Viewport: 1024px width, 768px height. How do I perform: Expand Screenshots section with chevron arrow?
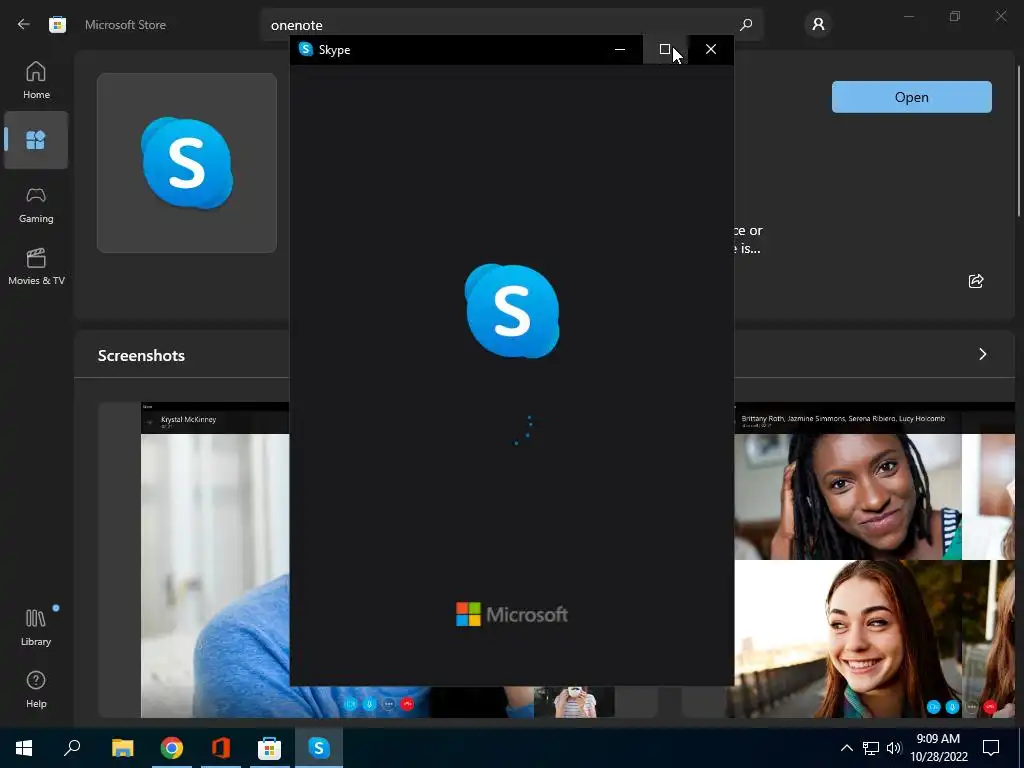coord(982,354)
